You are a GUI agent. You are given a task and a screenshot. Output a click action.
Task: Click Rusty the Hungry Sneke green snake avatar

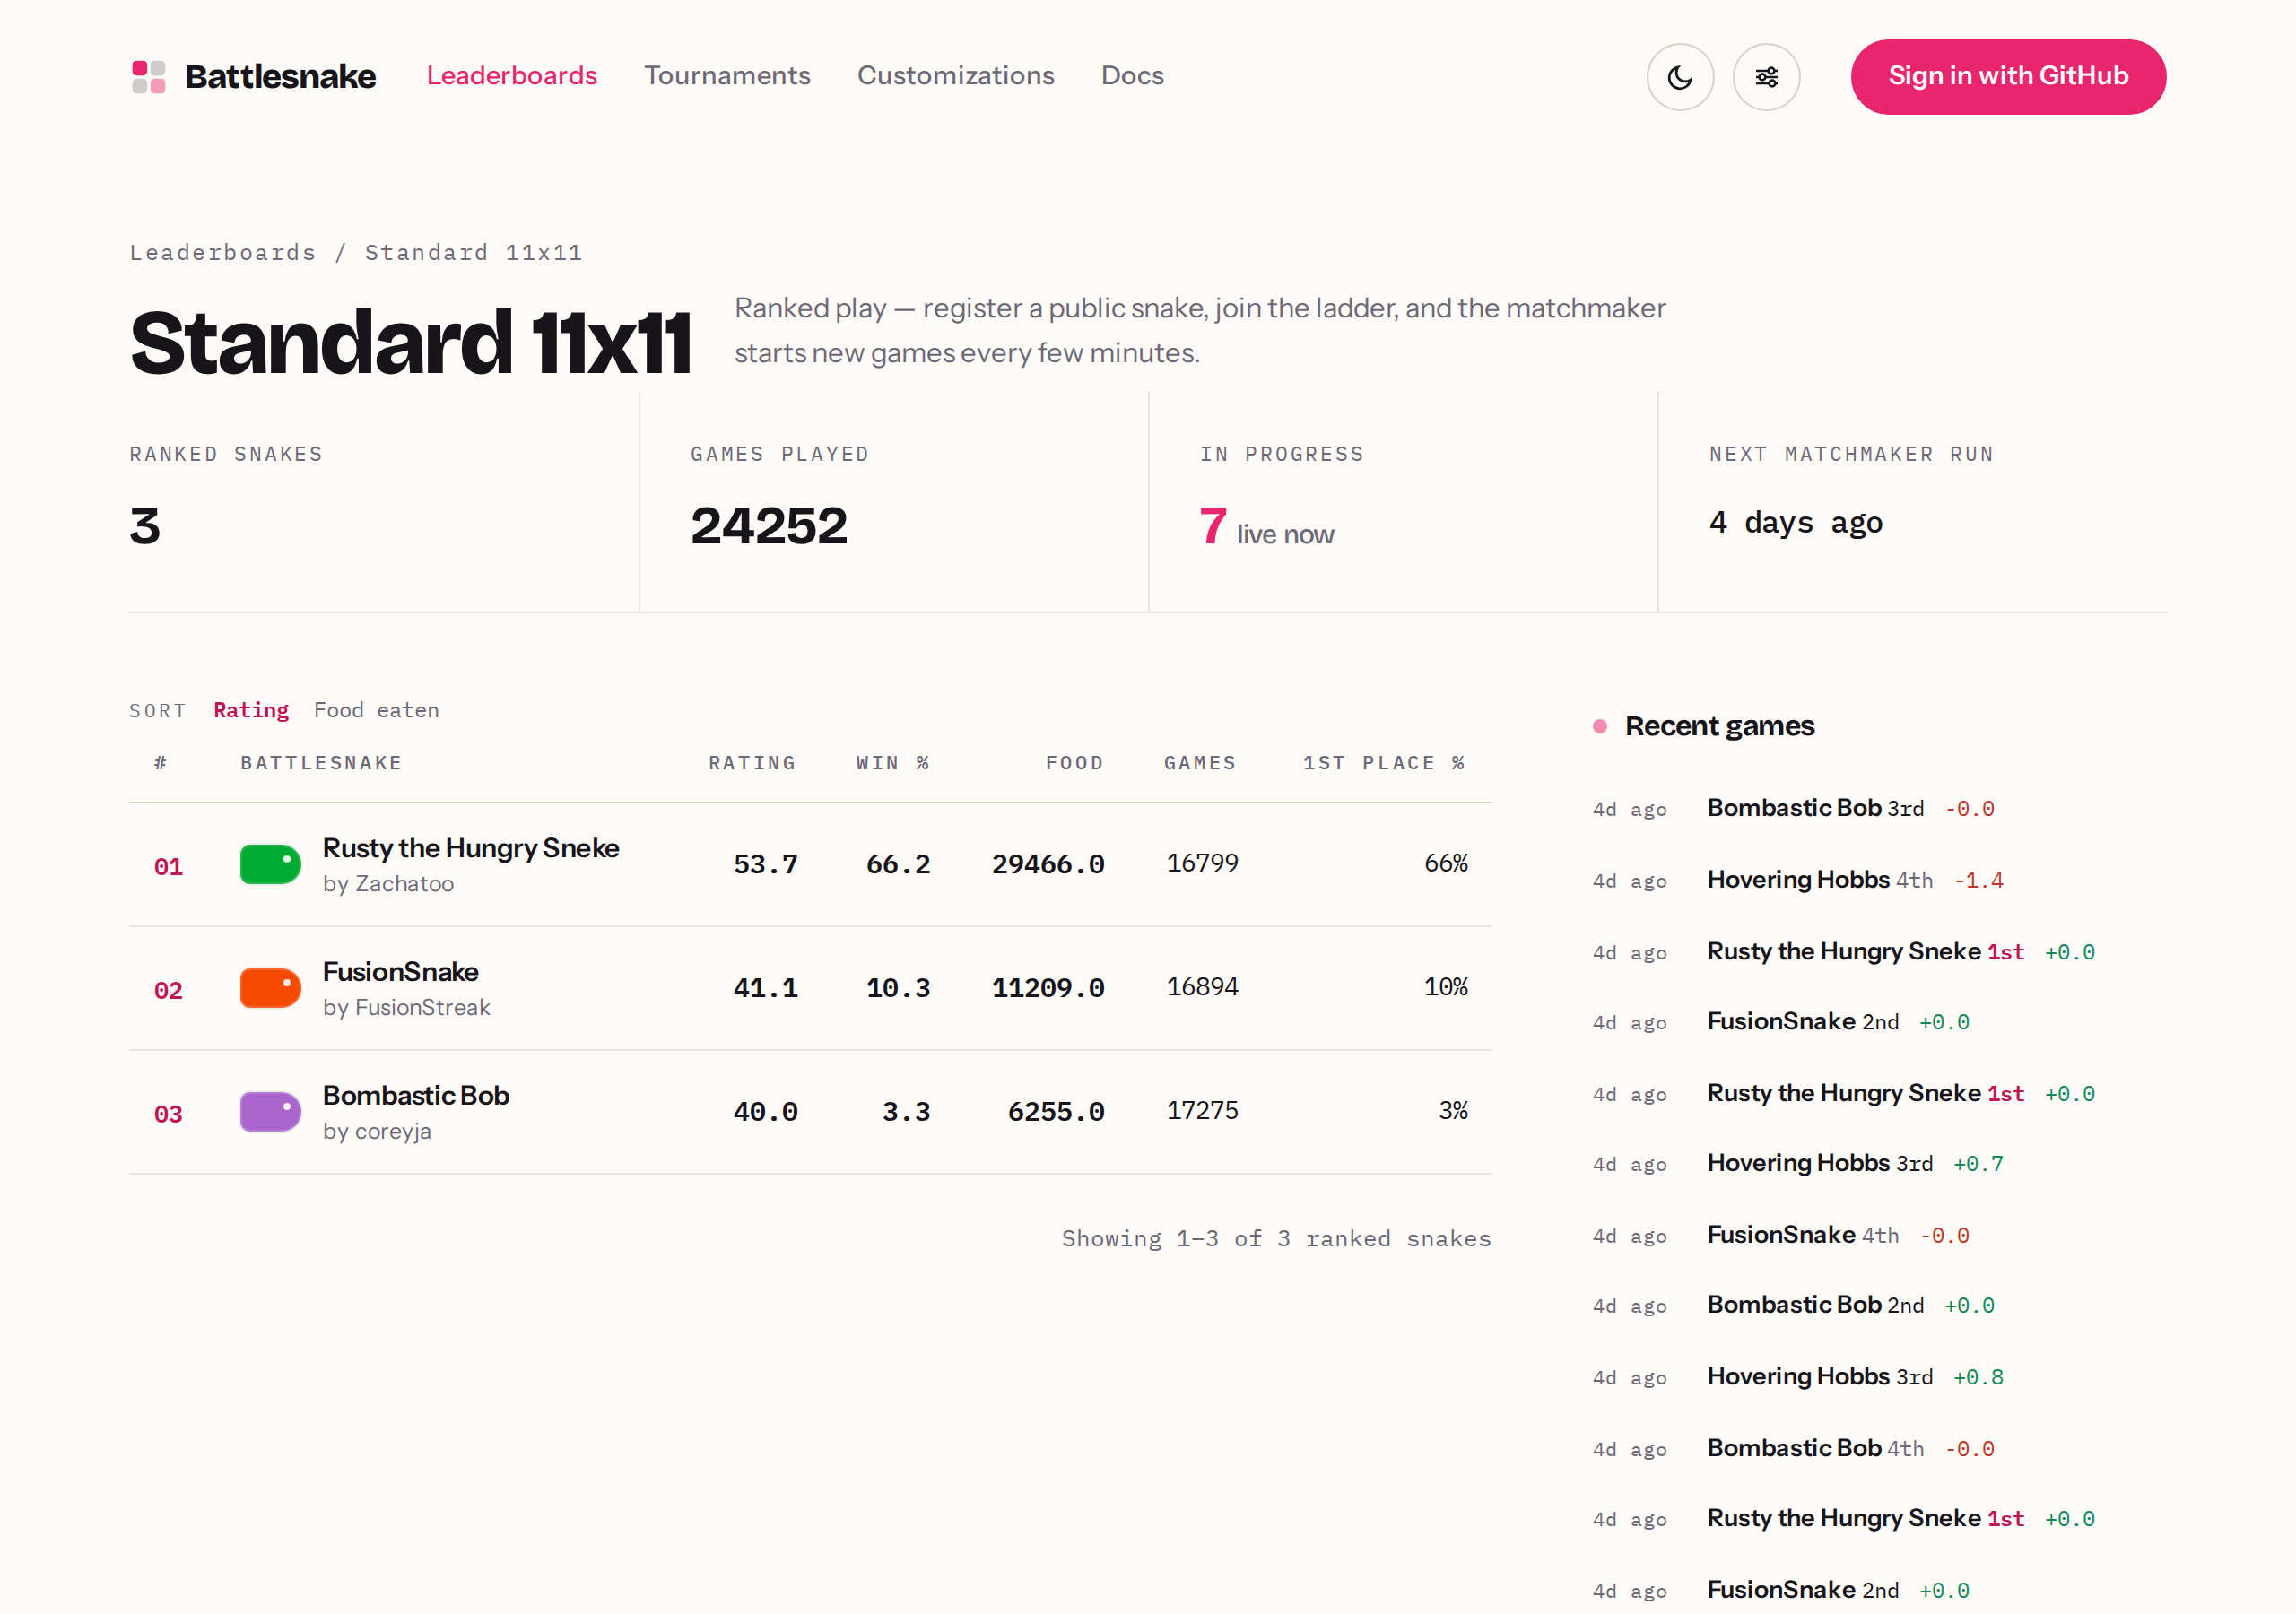click(270, 864)
